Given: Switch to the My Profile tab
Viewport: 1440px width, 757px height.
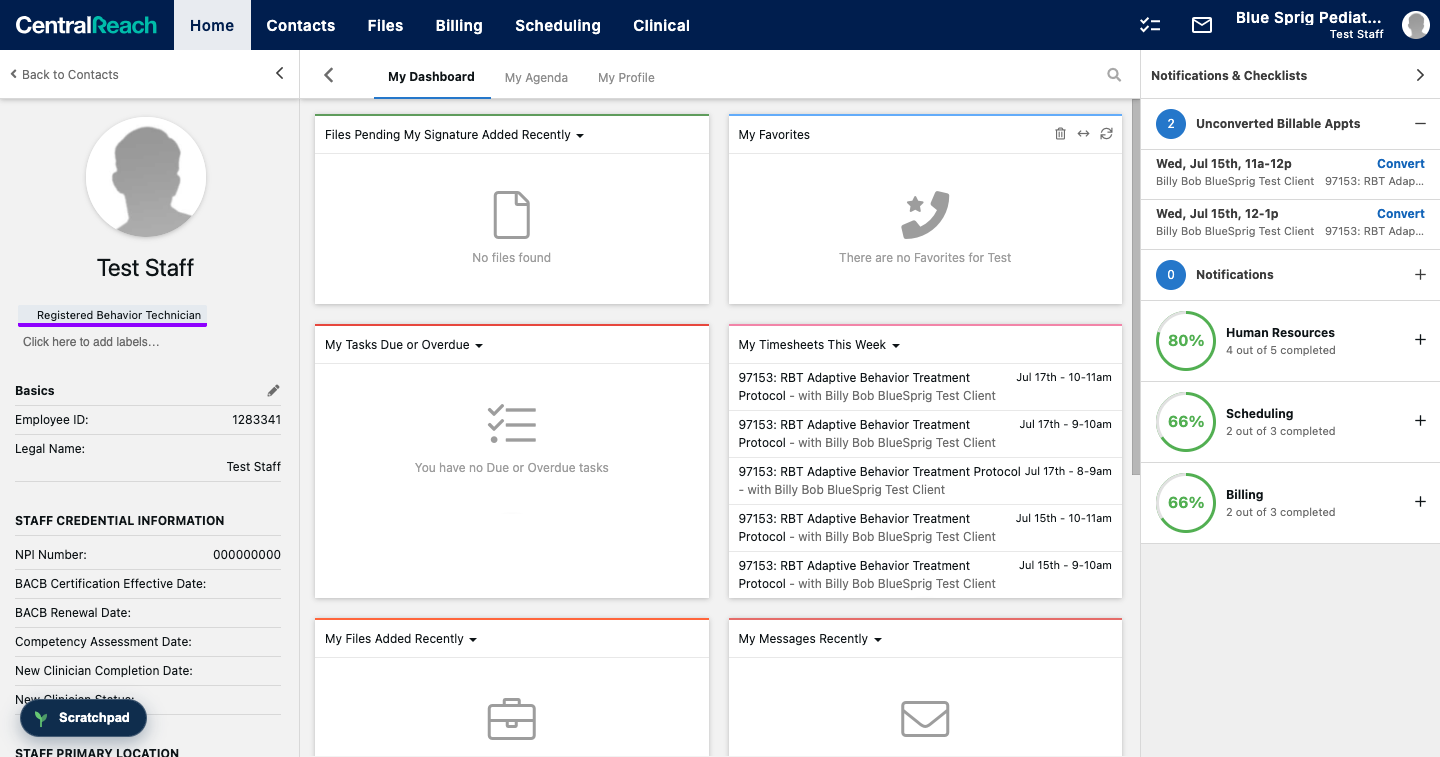Looking at the screenshot, I should pyautogui.click(x=626, y=77).
